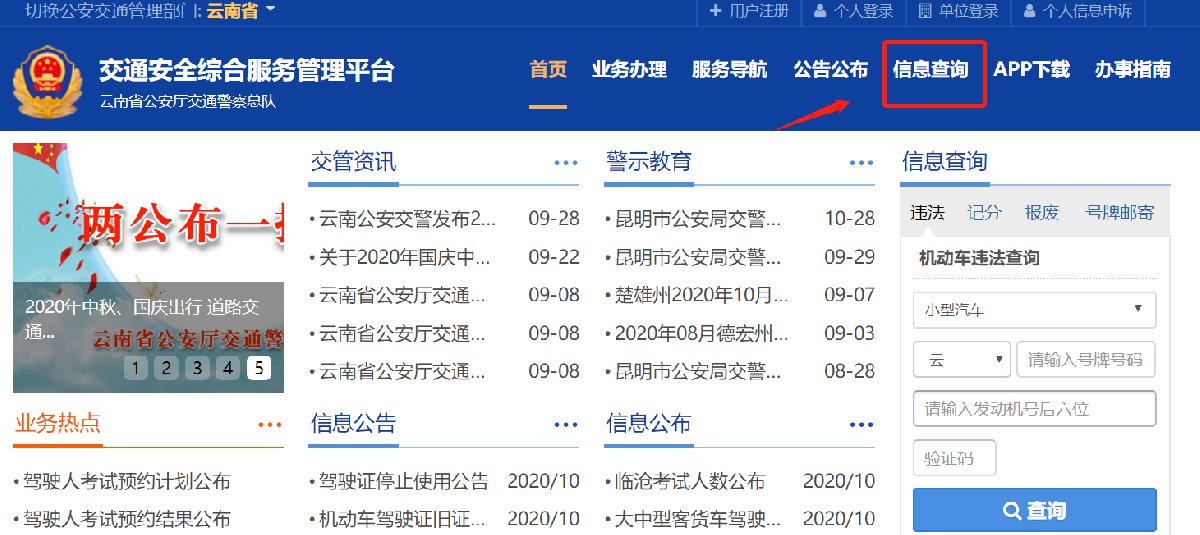Go to carousel slide 5

click(x=259, y=369)
